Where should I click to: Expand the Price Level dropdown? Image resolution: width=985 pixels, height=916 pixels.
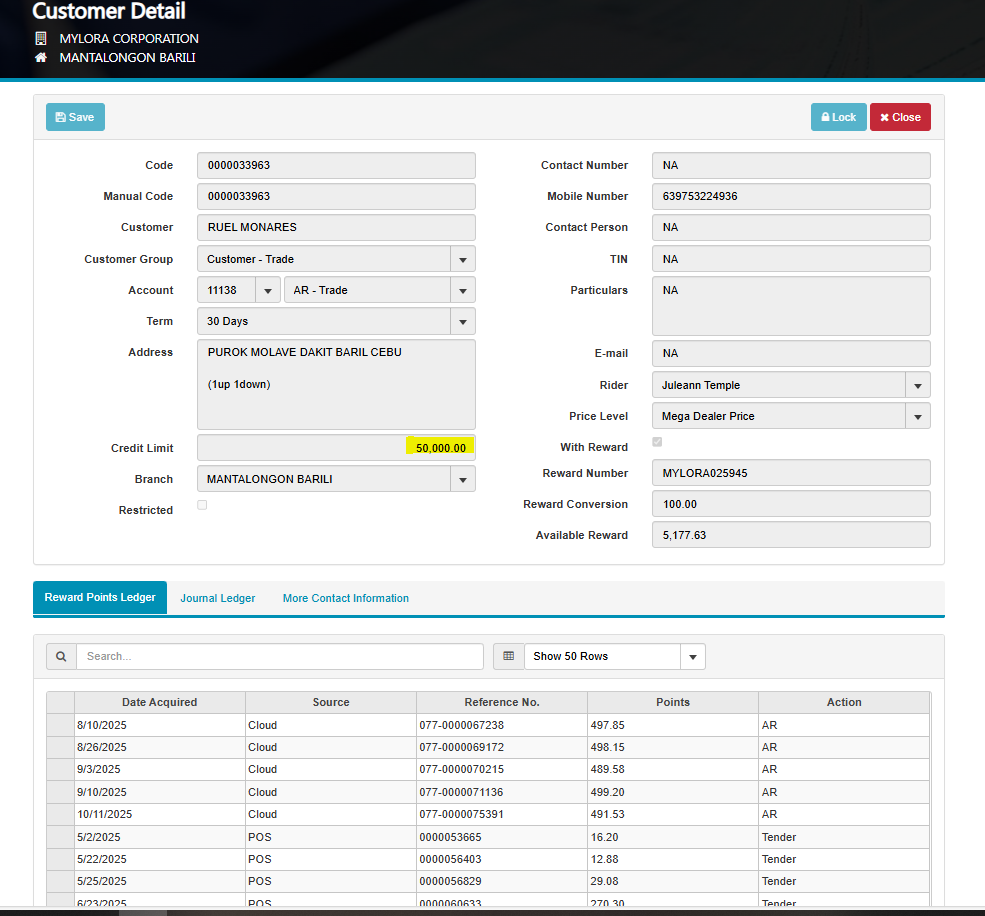pos(917,416)
